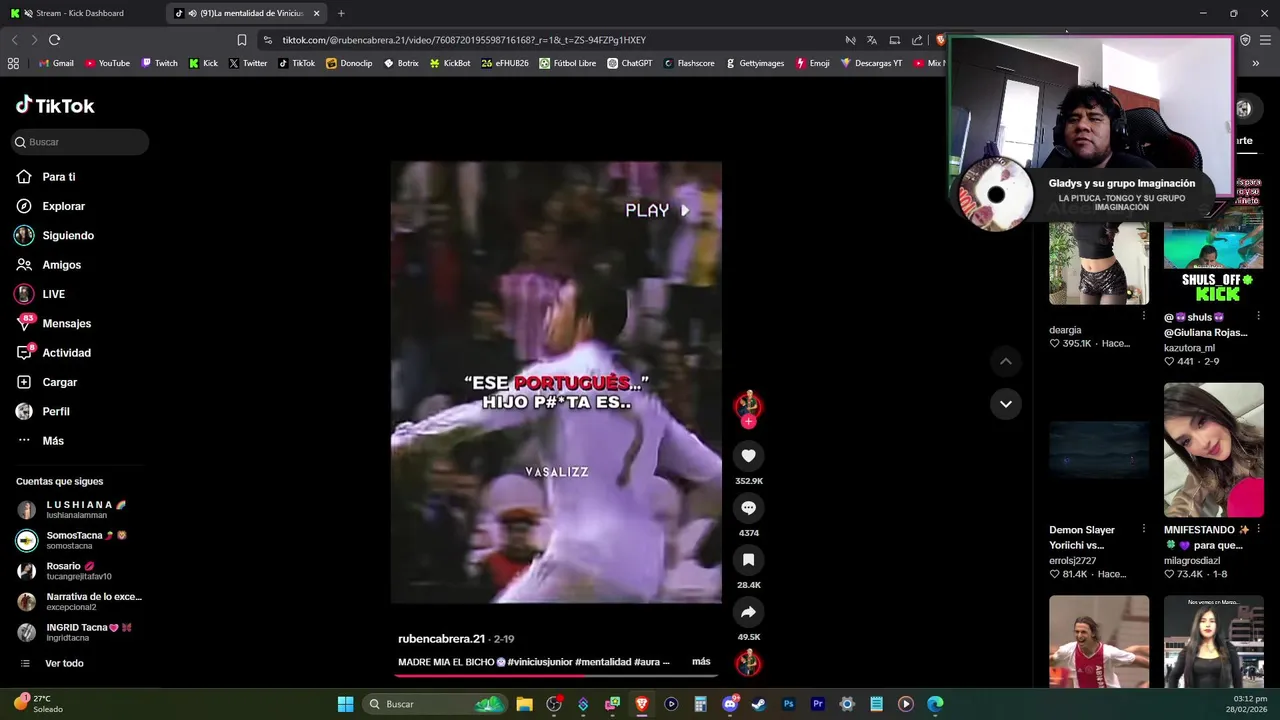Go to the next video with down arrow
Image resolution: width=1280 pixels, height=720 pixels.
[1006, 404]
